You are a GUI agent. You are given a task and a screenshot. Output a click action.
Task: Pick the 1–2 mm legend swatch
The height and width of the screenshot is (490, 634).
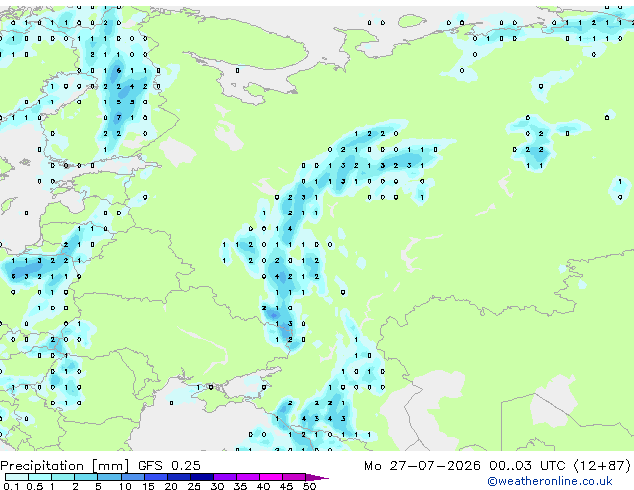(63, 477)
